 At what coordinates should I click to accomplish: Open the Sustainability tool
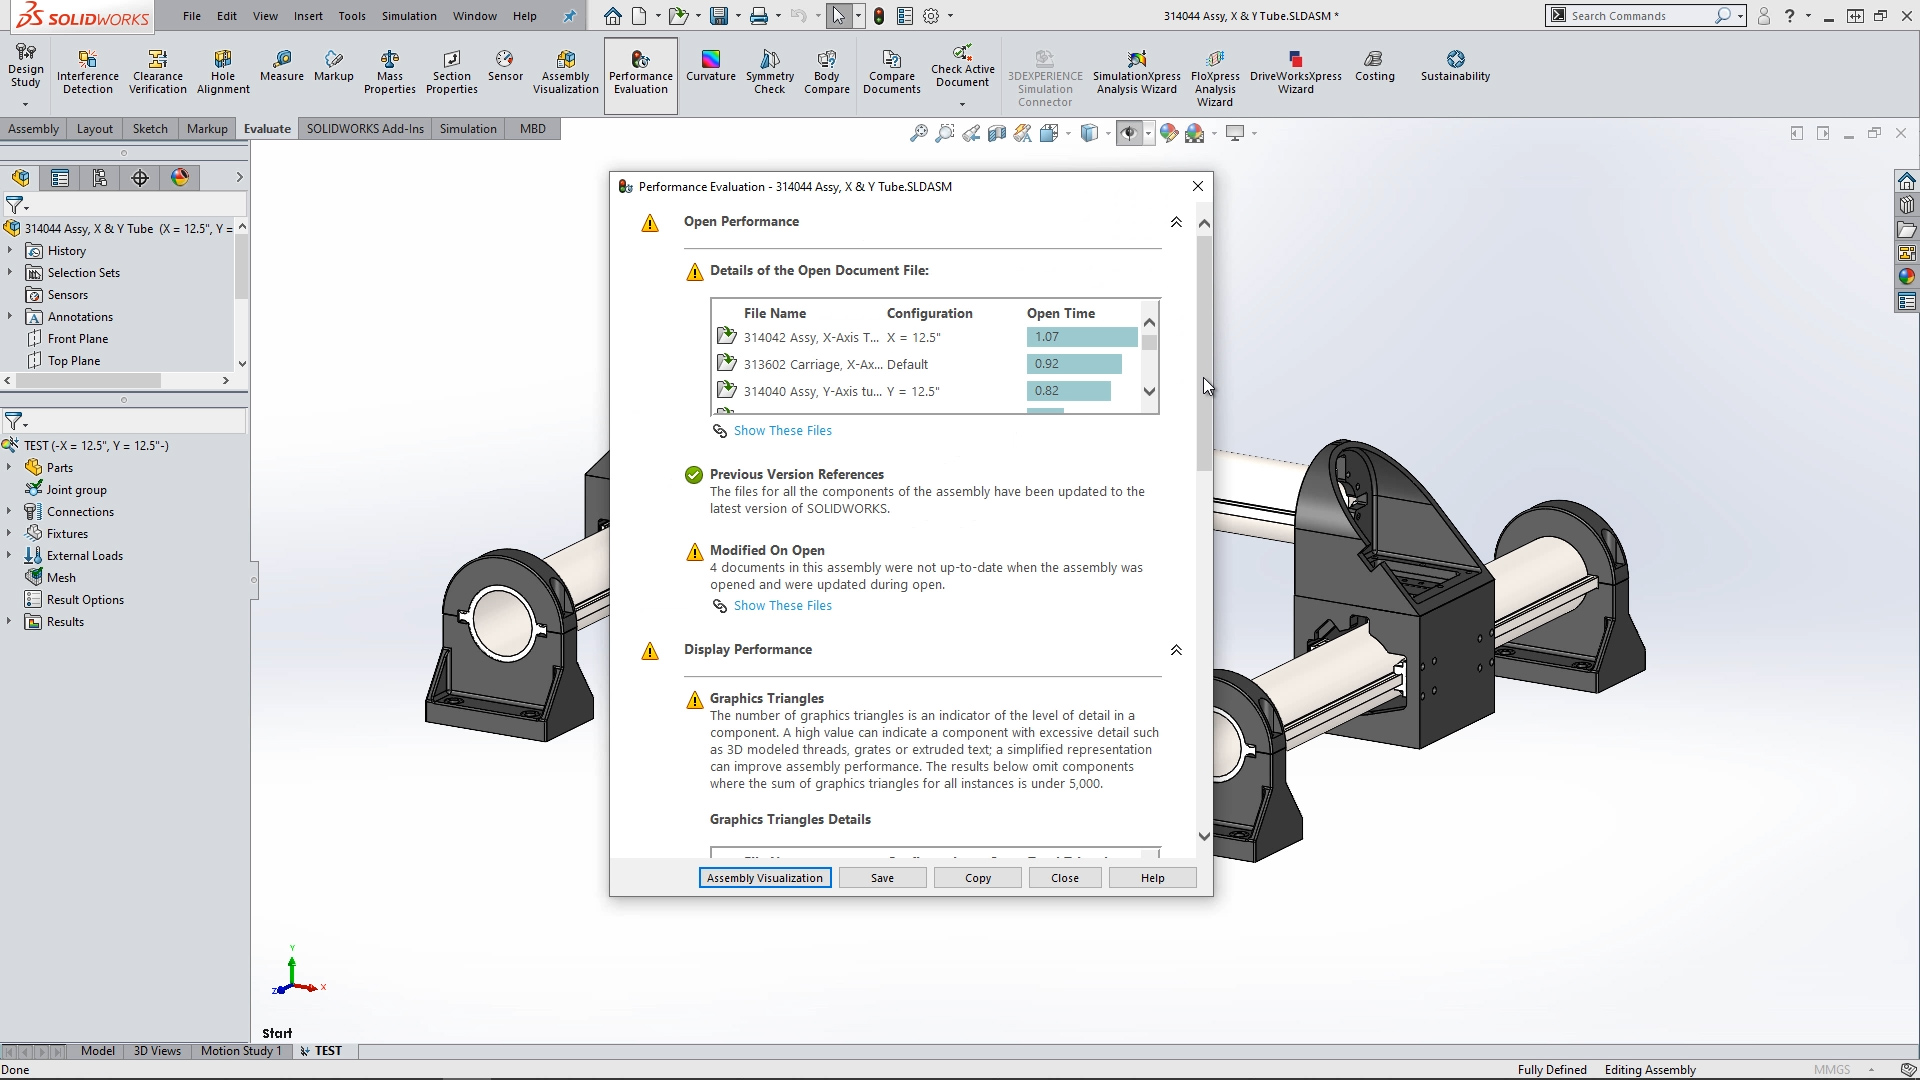[x=1456, y=66]
